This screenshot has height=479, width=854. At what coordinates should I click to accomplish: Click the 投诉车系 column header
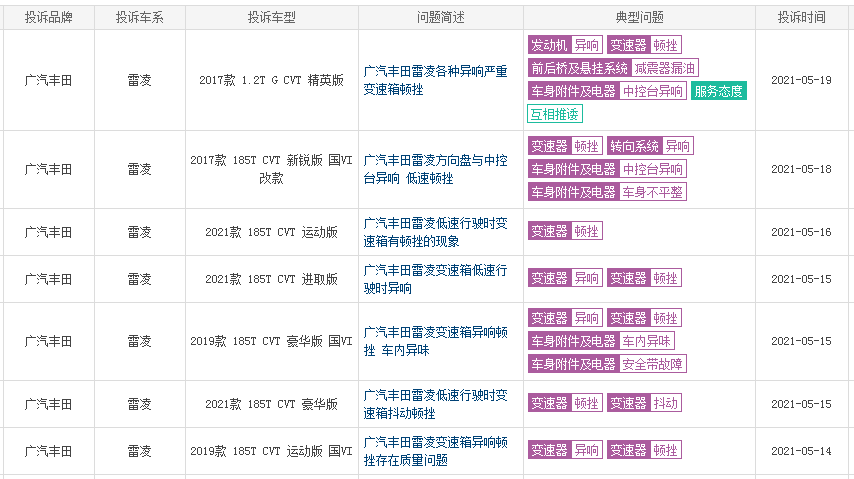coord(139,17)
